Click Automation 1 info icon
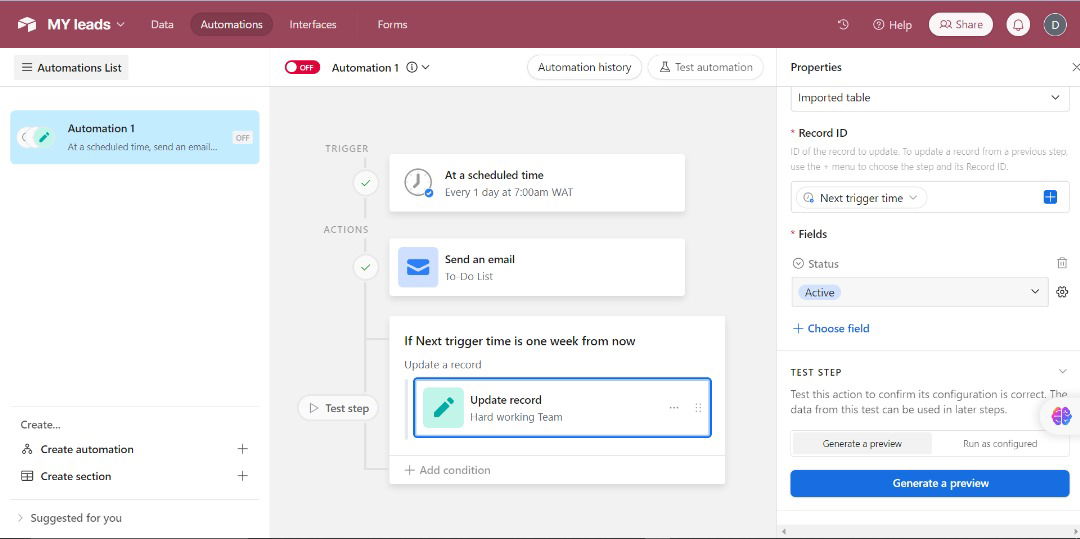The image size is (1080, 539). (412, 67)
